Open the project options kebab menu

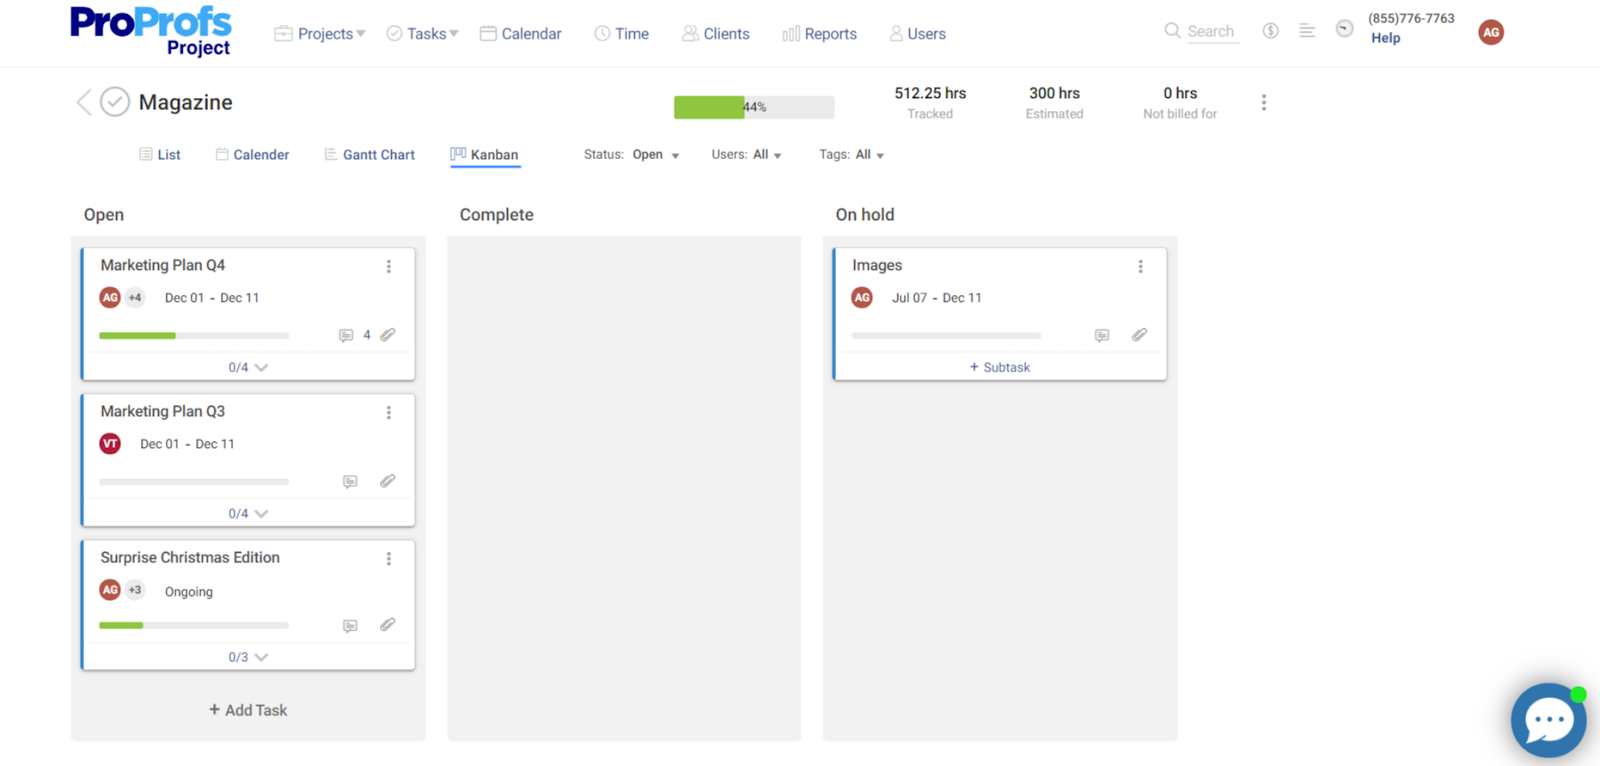[x=1263, y=103]
